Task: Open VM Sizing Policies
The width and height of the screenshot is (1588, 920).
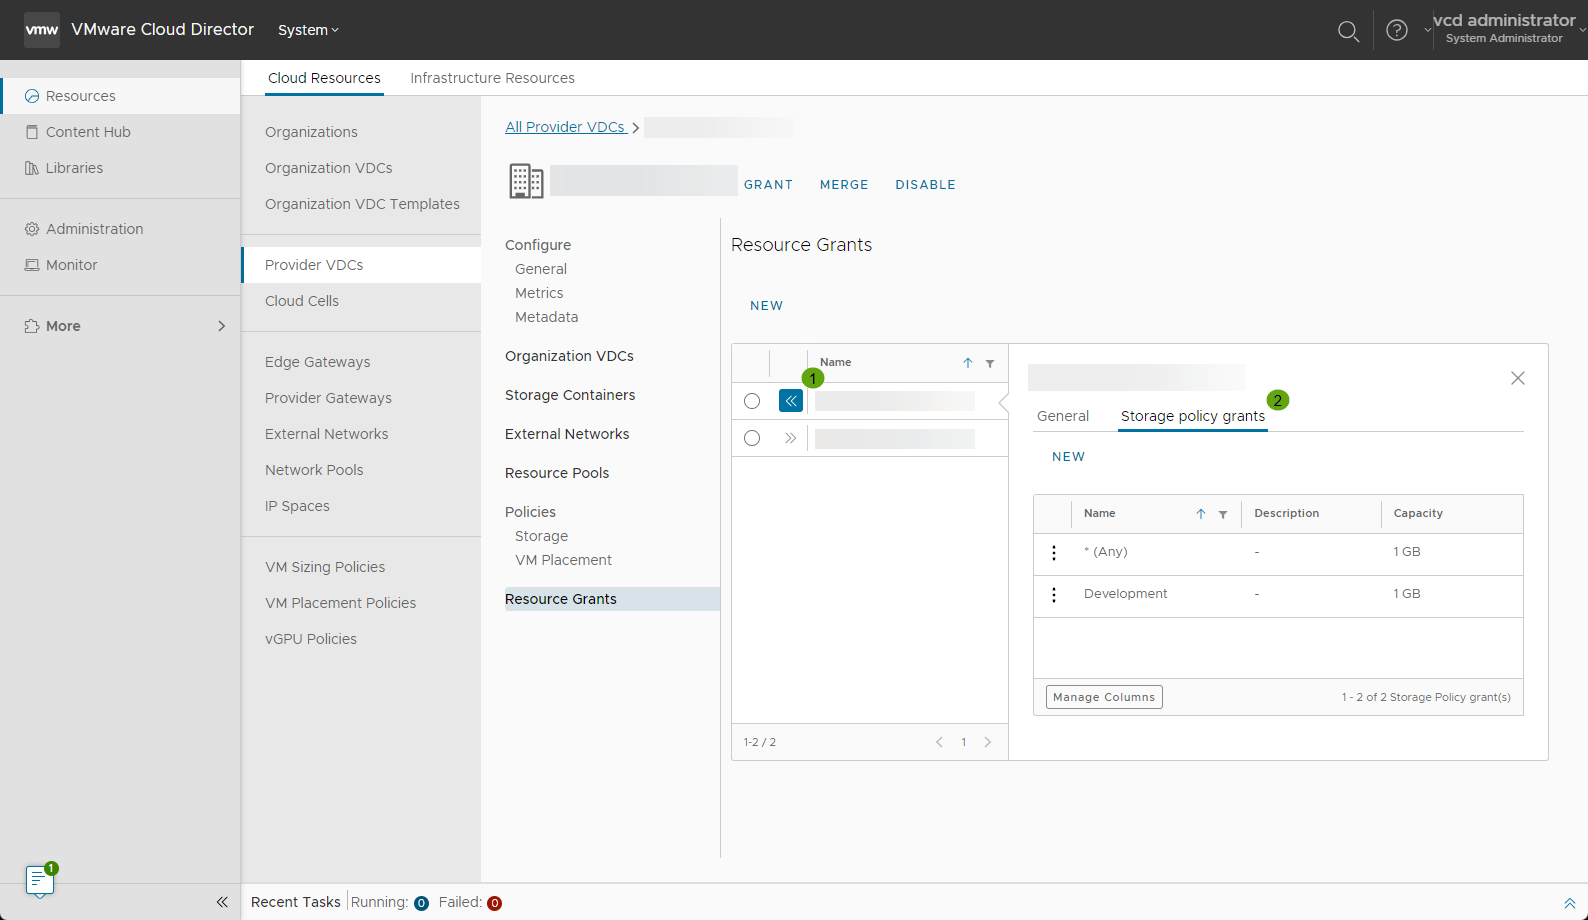Action: pyautogui.click(x=325, y=567)
